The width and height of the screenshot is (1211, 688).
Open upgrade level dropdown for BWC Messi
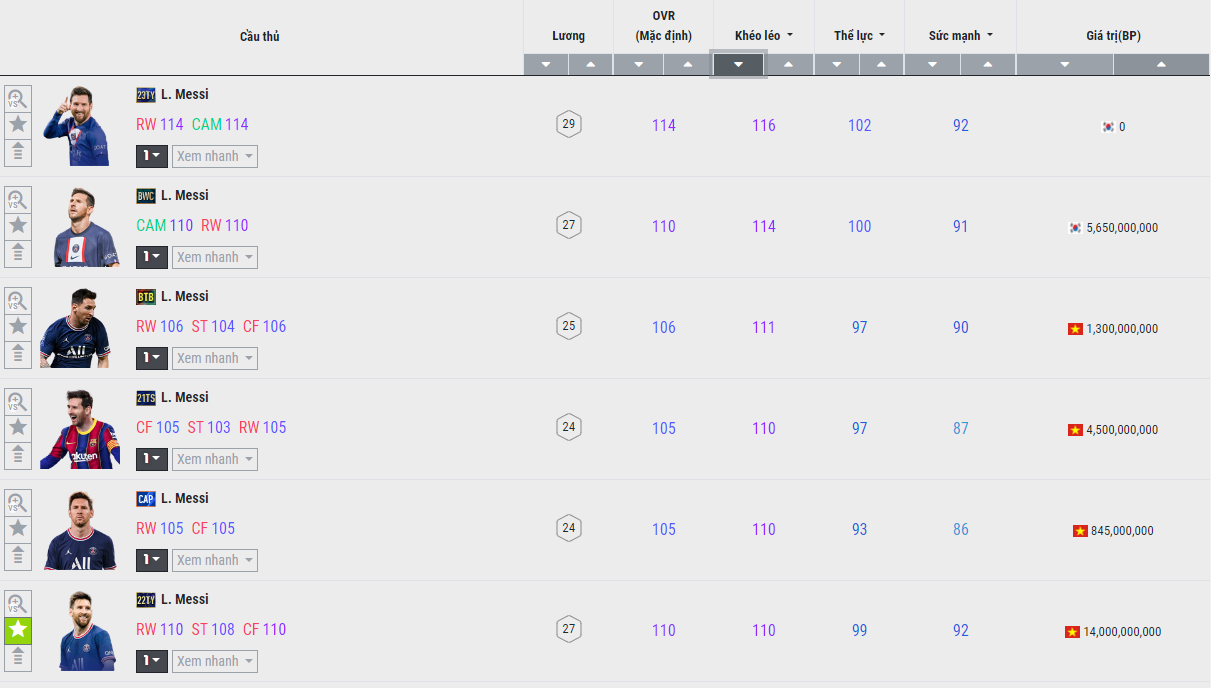pyautogui.click(x=151, y=257)
